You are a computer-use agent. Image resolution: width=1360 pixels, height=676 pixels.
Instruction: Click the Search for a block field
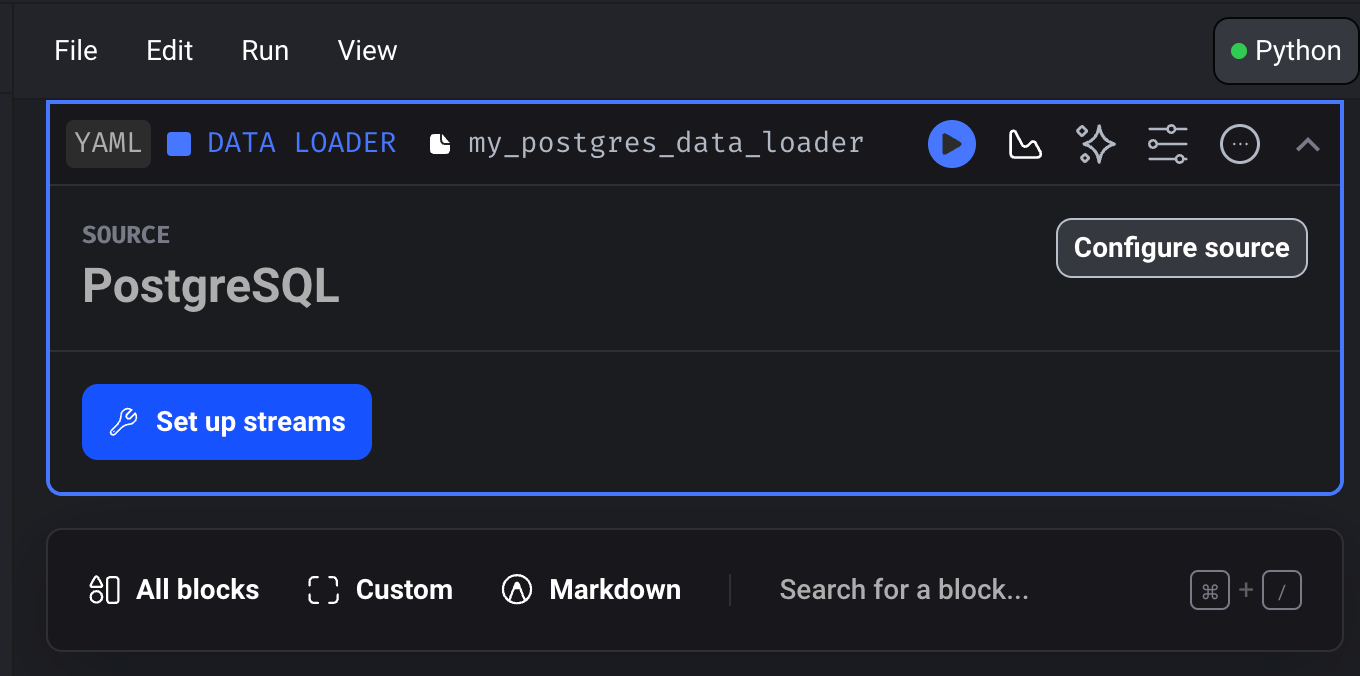(x=903, y=590)
